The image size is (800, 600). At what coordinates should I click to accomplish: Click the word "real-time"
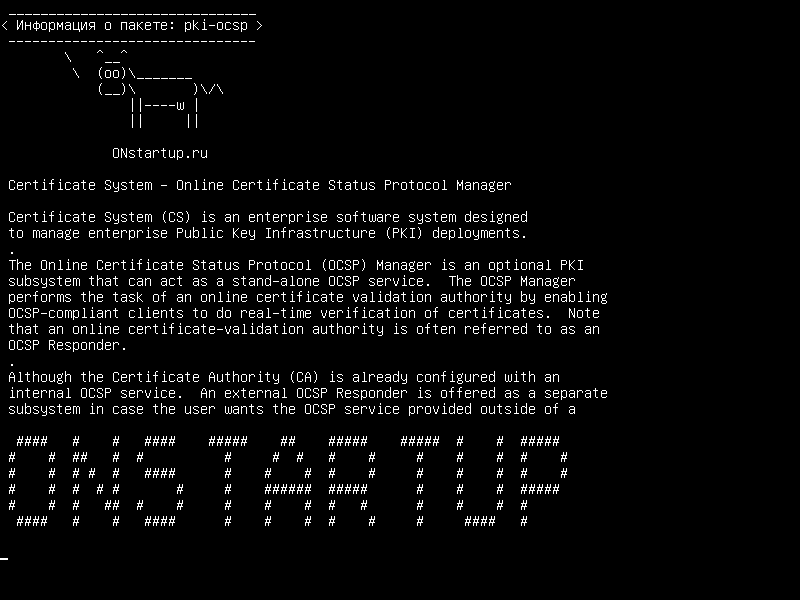point(276,313)
